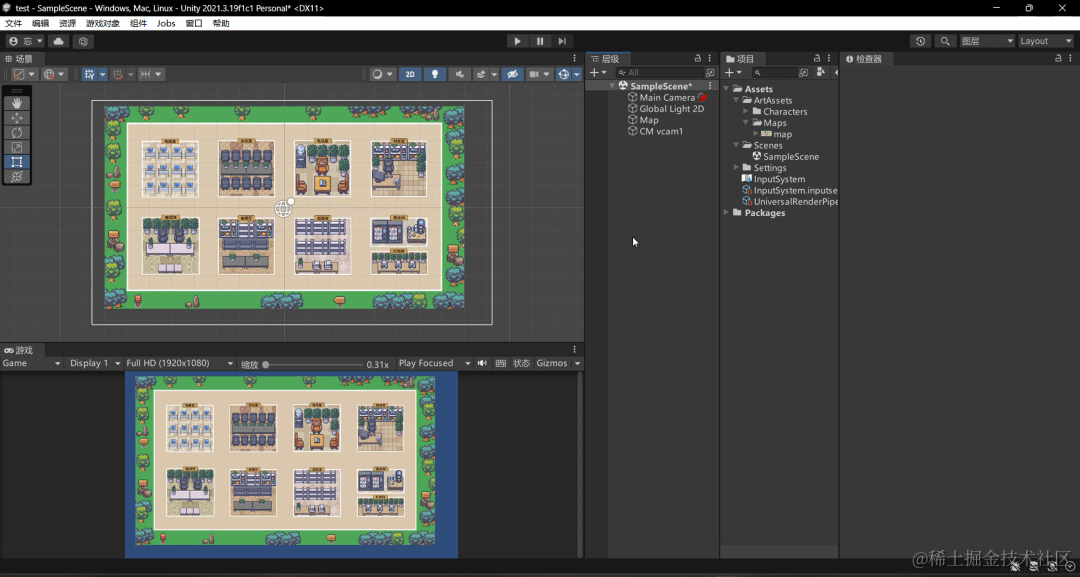This screenshot has height=577, width=1080.
Task: Click the Step frame button
Action: pos(562,41)
